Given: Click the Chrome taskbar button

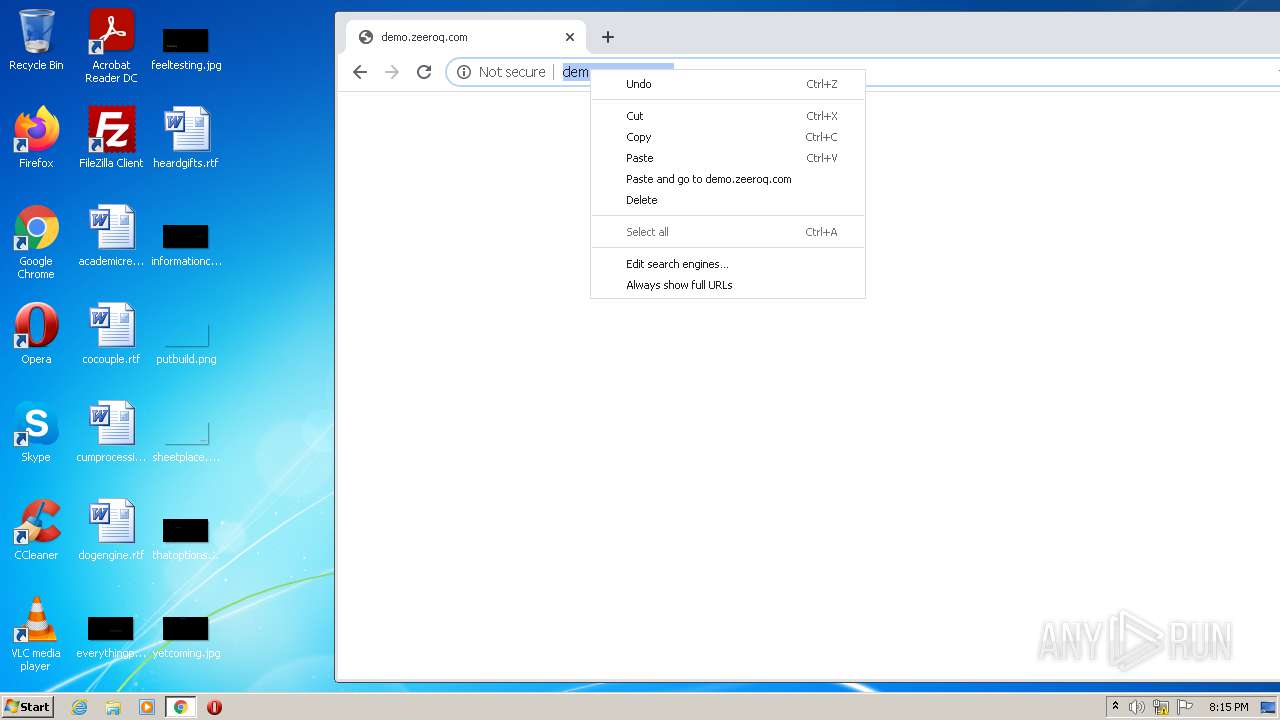Looking at the screenshot, I should [180, 707].
